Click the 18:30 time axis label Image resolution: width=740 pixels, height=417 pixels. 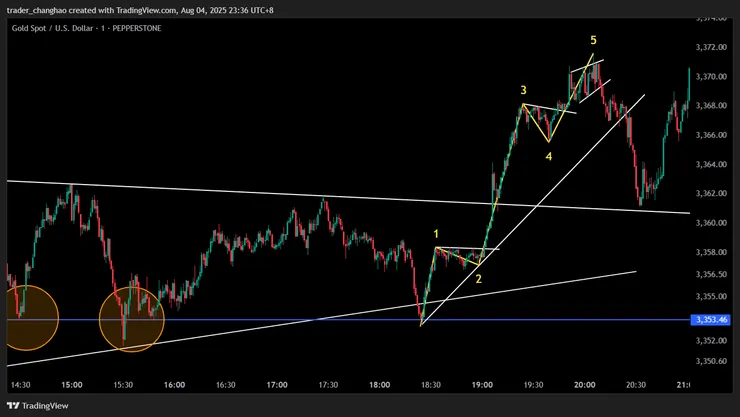point(430,385)
